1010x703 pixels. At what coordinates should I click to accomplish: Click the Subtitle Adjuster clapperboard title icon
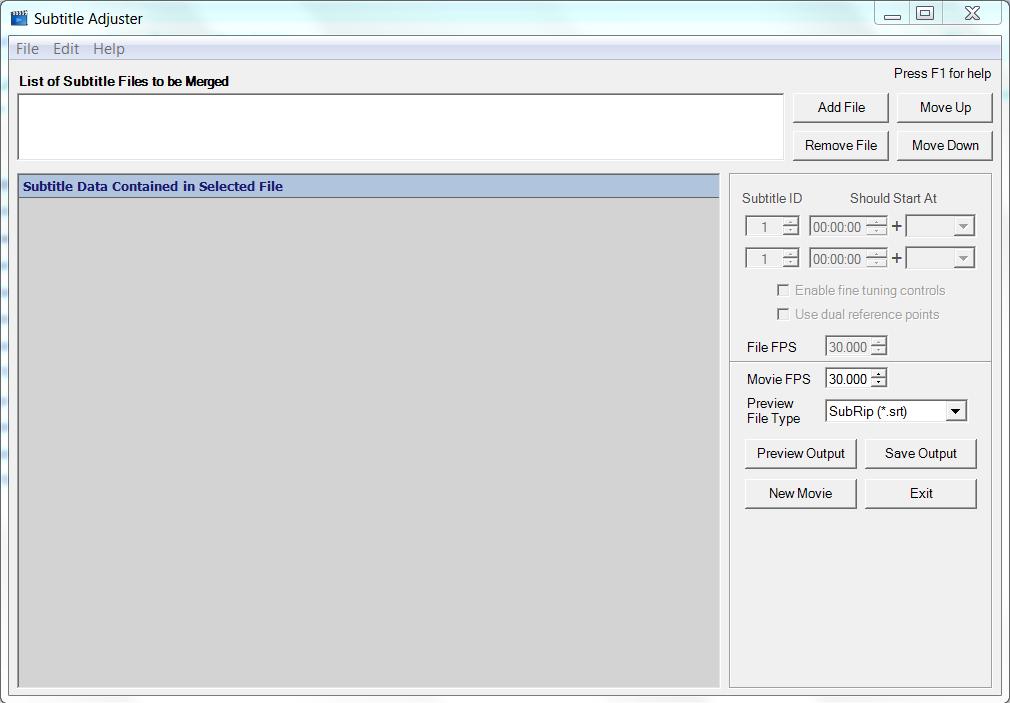click(x=19, y=18)
